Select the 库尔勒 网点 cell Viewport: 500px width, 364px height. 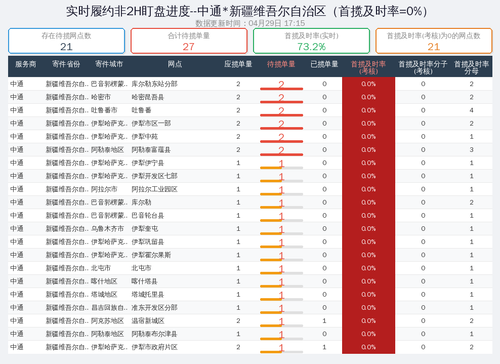[141, 202]
